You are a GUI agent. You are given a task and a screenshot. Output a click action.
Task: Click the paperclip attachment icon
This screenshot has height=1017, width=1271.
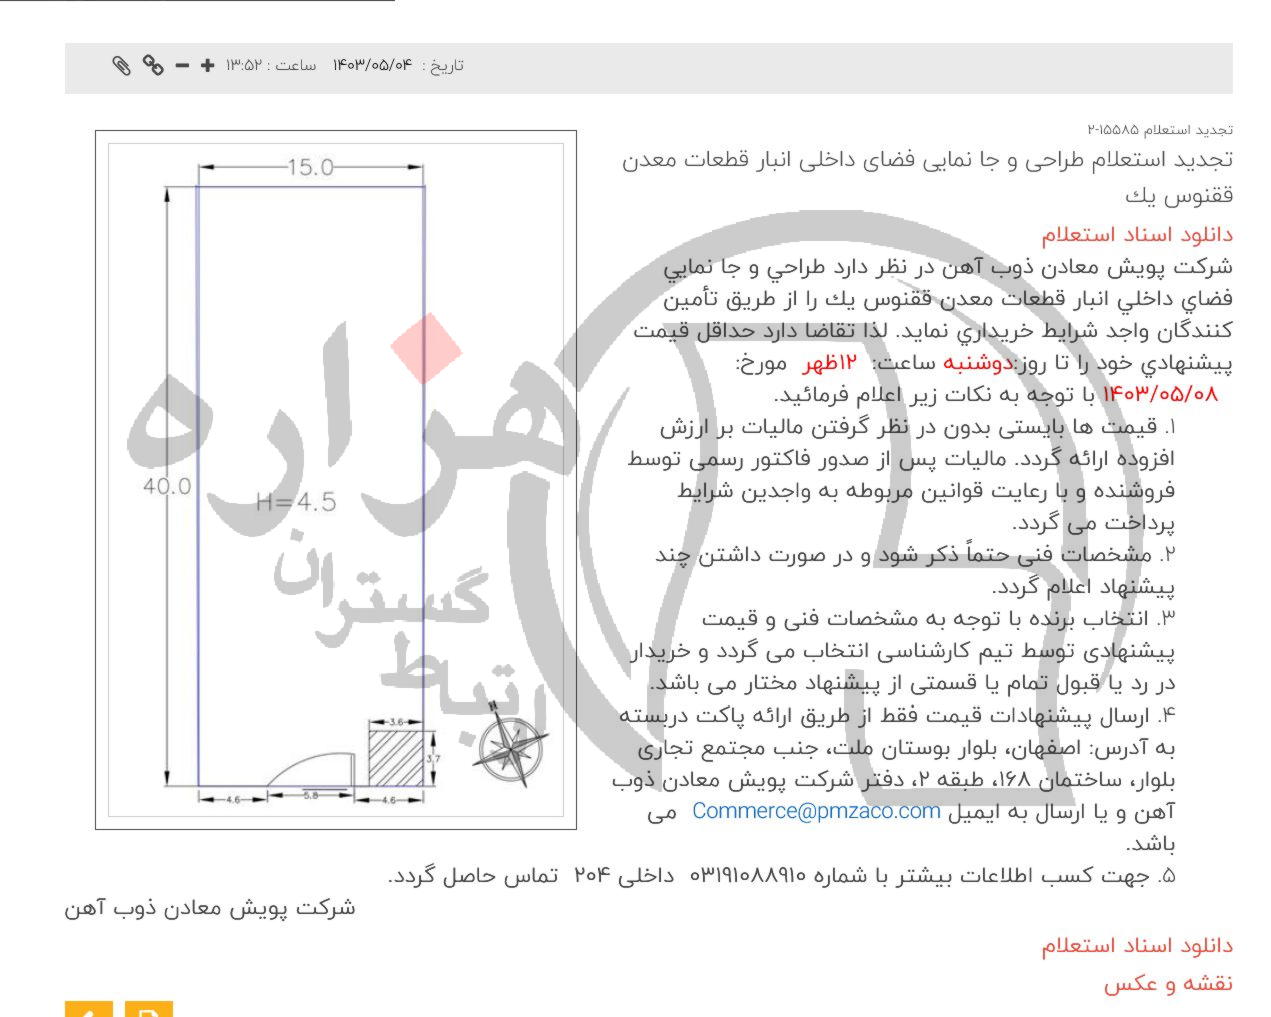click(122, 65)
